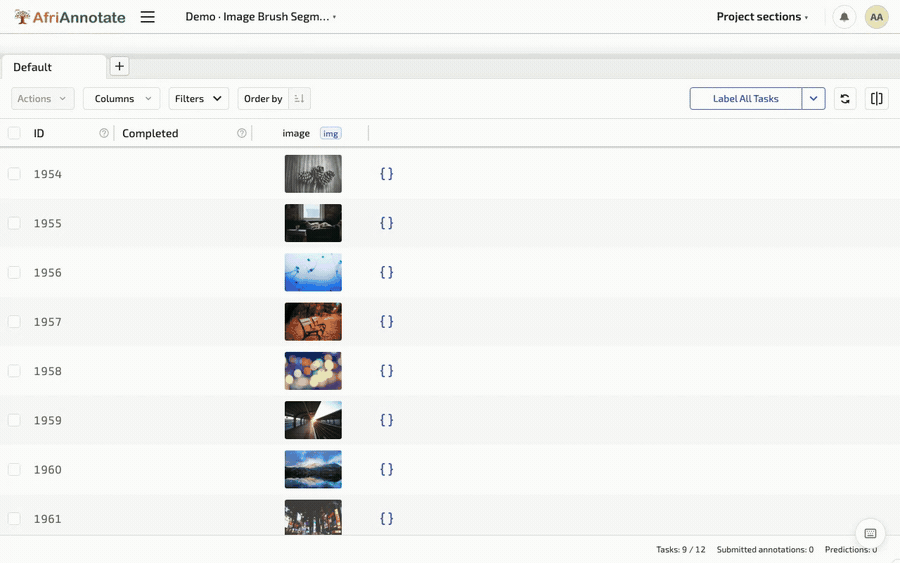Toggle the Order by sort direction
The width and height of the screenshot is (900, 563).
click(299, 99)
